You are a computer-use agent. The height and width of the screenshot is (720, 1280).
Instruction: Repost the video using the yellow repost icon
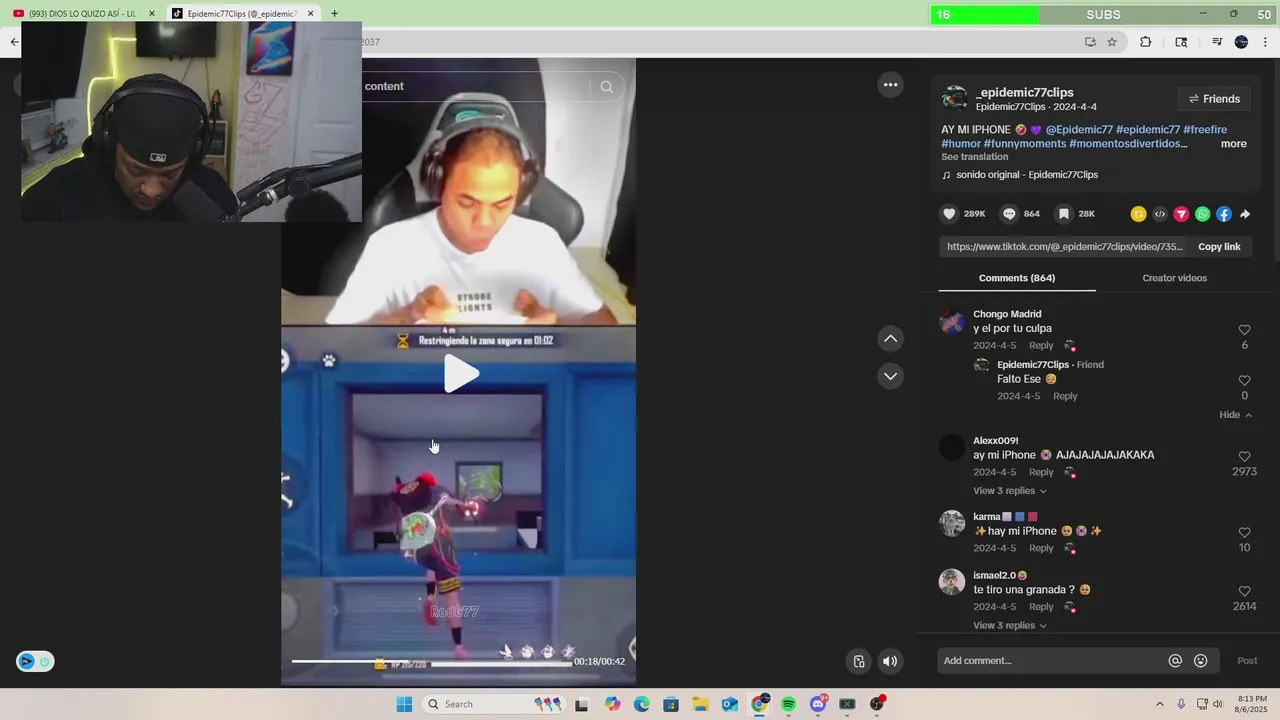1138,214
